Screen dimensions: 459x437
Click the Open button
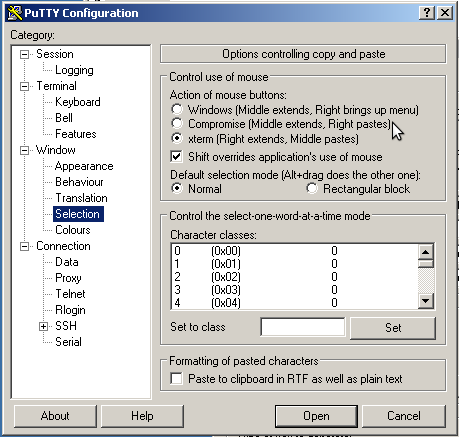(316, 416)
